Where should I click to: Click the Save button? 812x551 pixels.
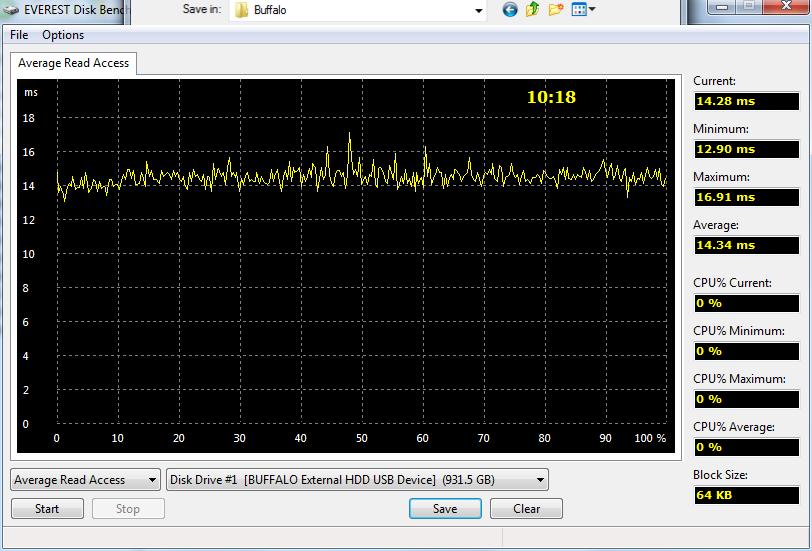tap(445, 509)
